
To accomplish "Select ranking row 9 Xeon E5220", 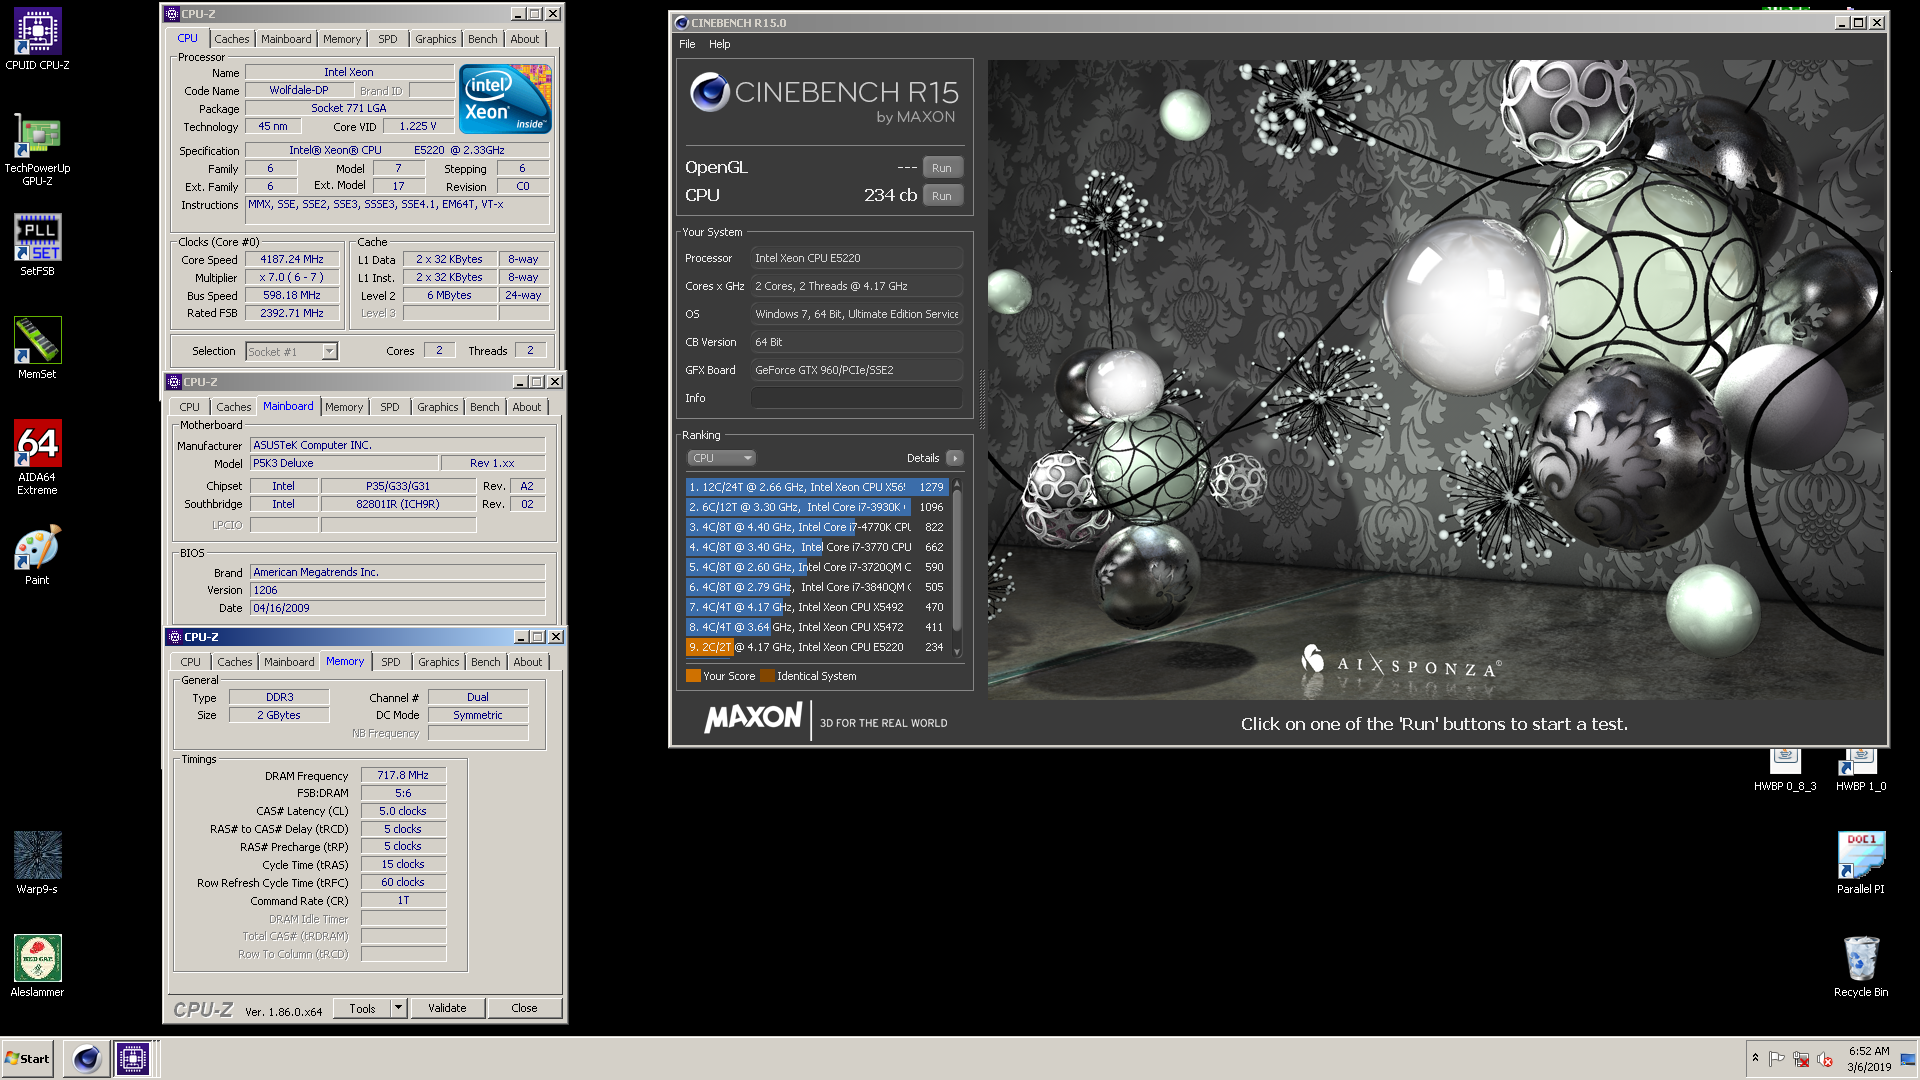I will point(817,647).
